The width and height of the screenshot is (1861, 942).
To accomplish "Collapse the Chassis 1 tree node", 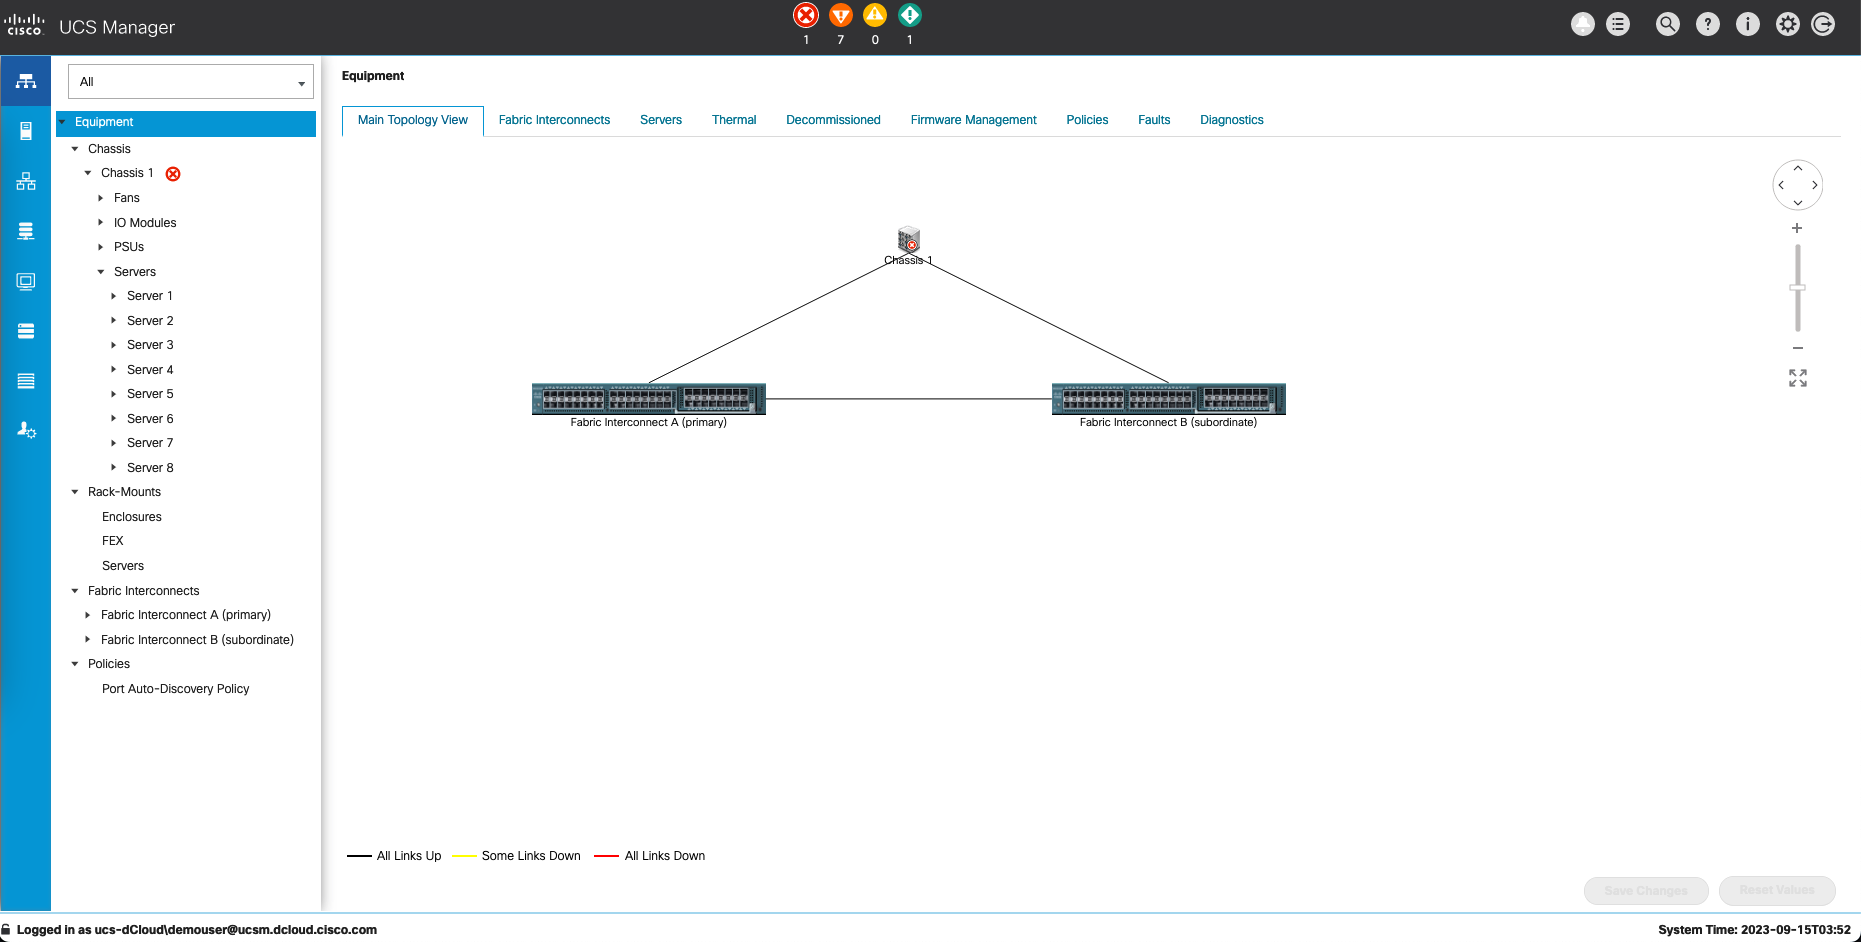I will [88, 173].
